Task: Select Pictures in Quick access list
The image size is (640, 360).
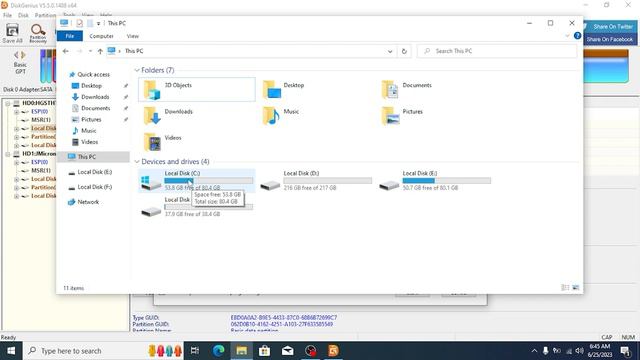Action: click(x=91, y=119)
